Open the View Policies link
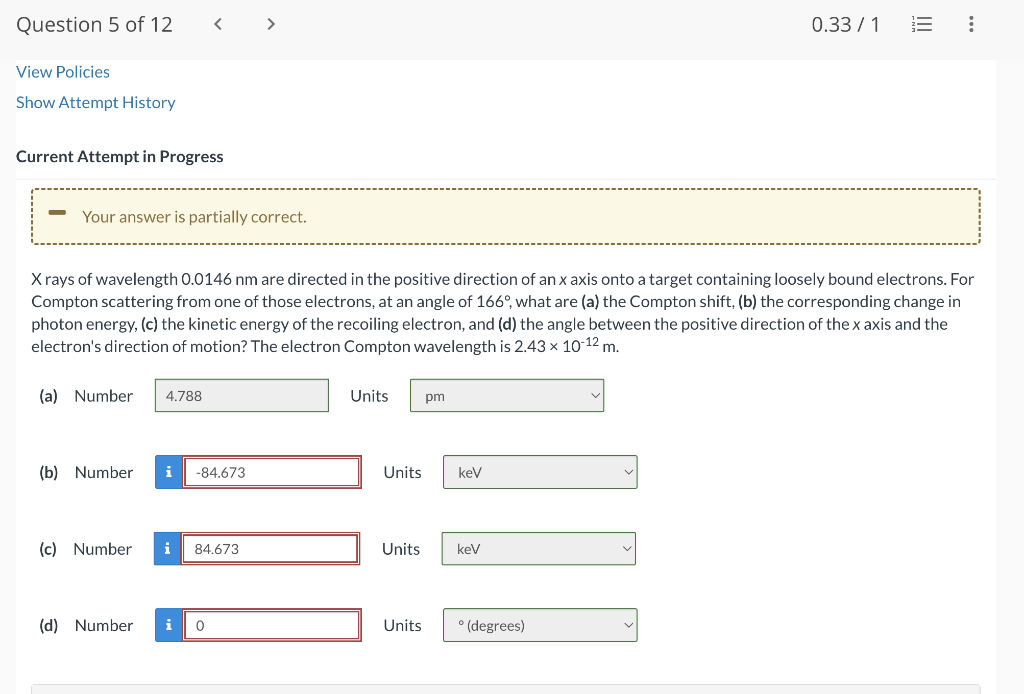 click(x=63, y=72)
